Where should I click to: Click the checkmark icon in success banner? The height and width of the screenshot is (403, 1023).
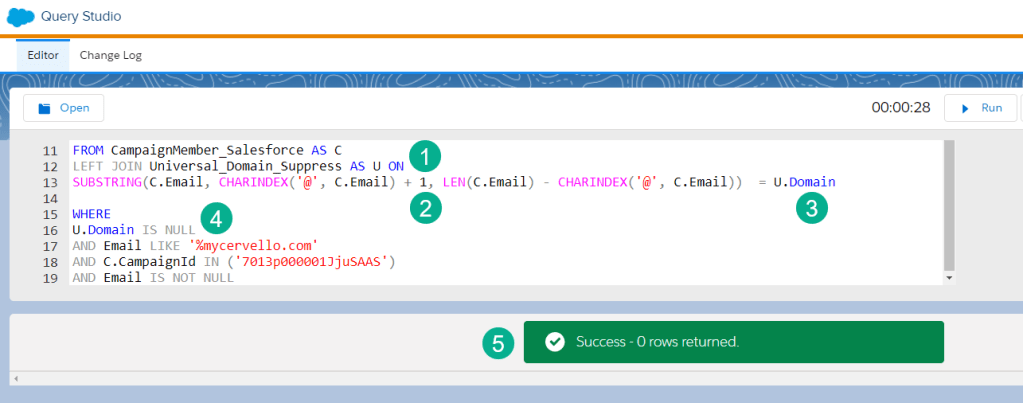click(x=554, y=342)
